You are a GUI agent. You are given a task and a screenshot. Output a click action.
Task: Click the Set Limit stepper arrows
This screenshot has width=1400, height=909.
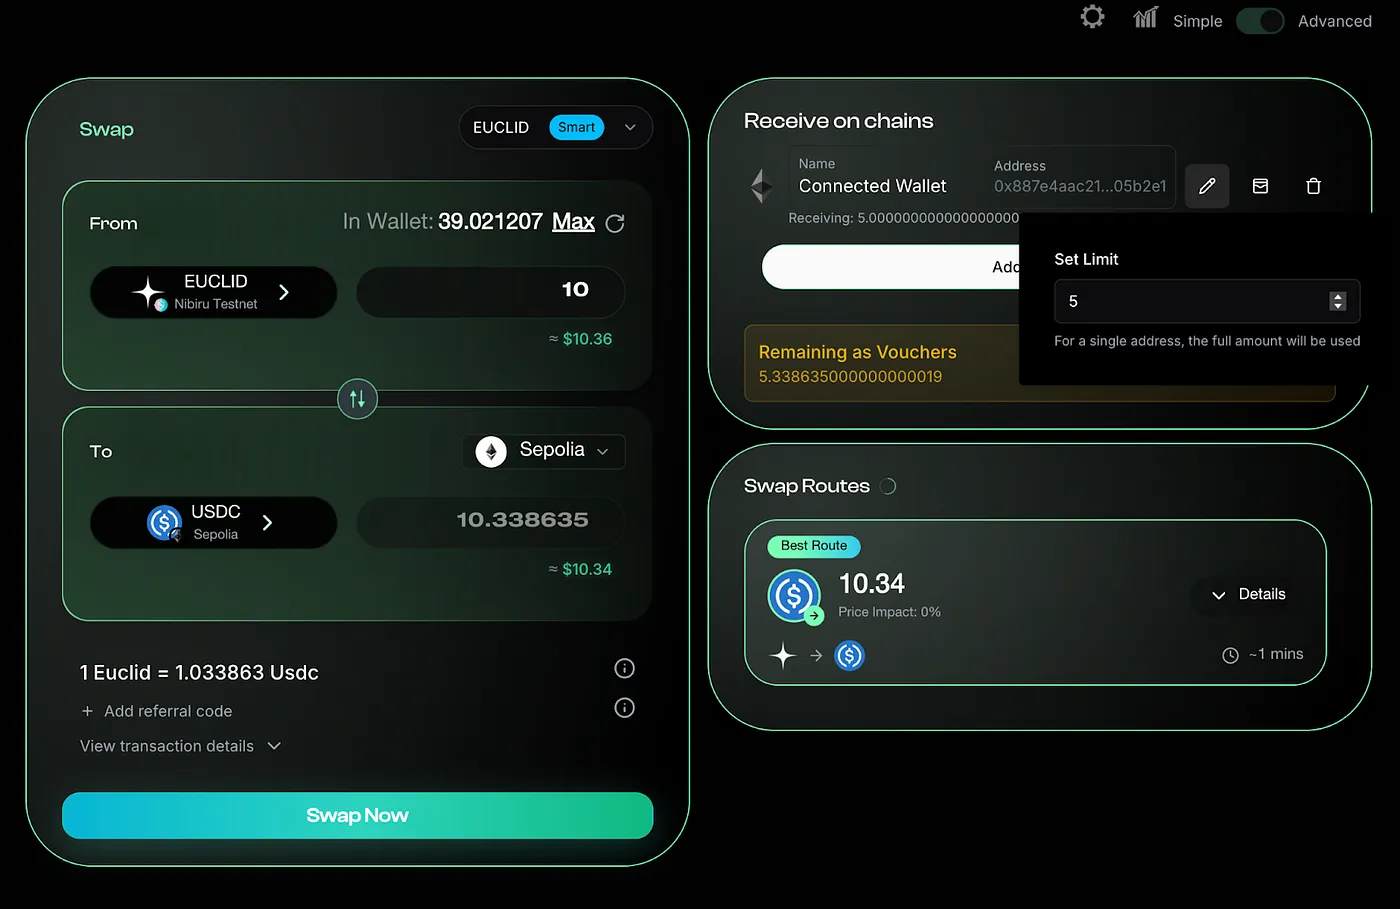pos(1337,301)
